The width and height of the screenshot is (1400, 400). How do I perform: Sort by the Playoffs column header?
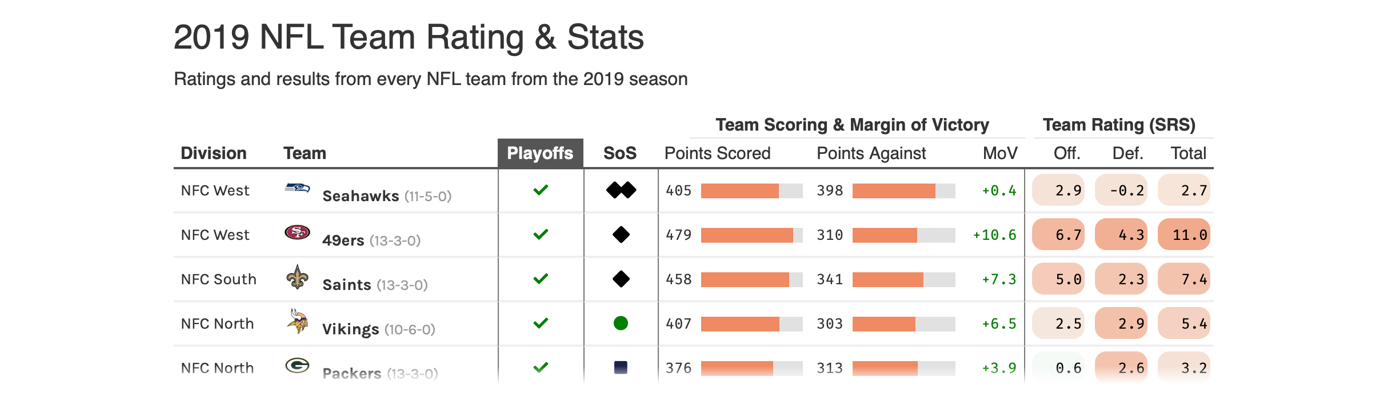(540, 153)
